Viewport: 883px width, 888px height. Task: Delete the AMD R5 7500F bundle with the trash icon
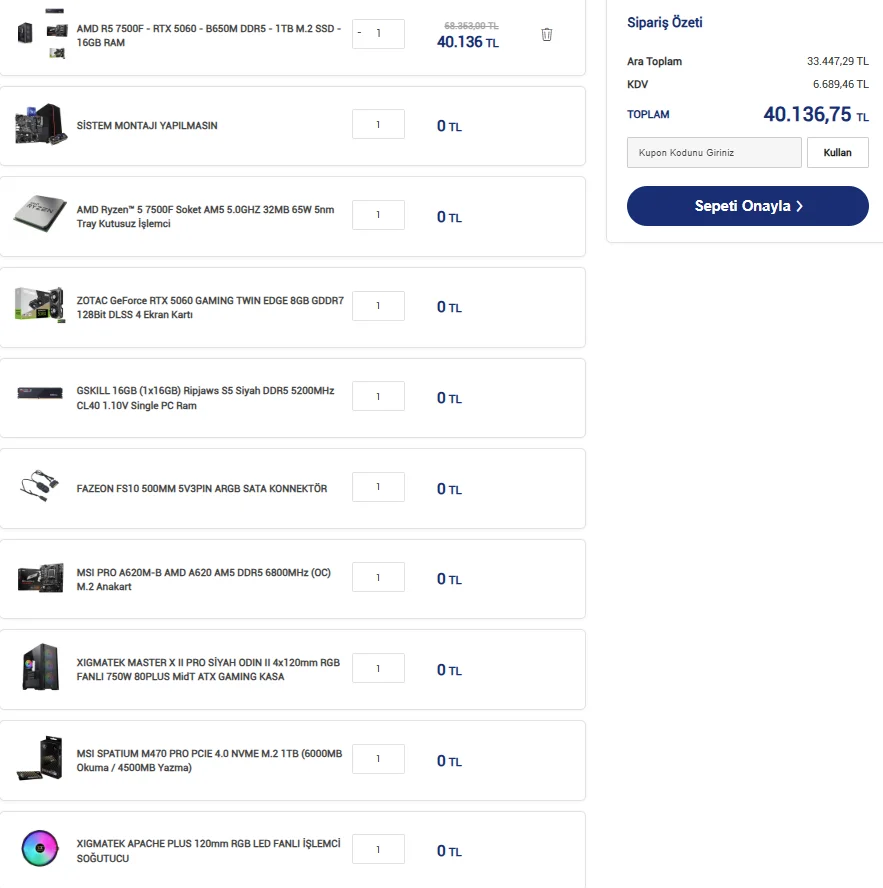click(x=546, y=34)
